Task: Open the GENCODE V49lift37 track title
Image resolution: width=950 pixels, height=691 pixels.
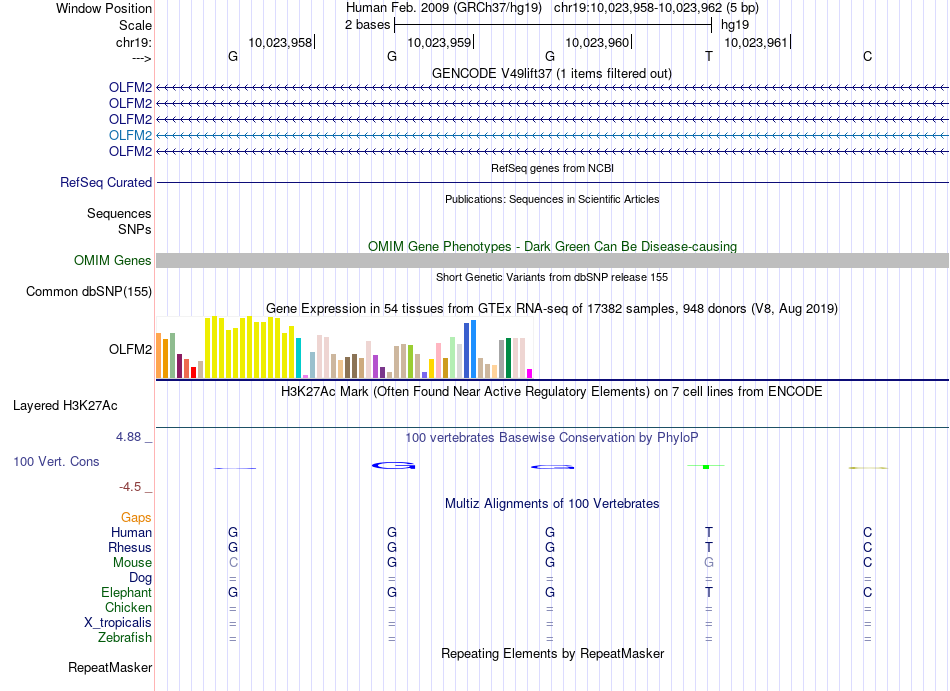Action: pos(551,73)
